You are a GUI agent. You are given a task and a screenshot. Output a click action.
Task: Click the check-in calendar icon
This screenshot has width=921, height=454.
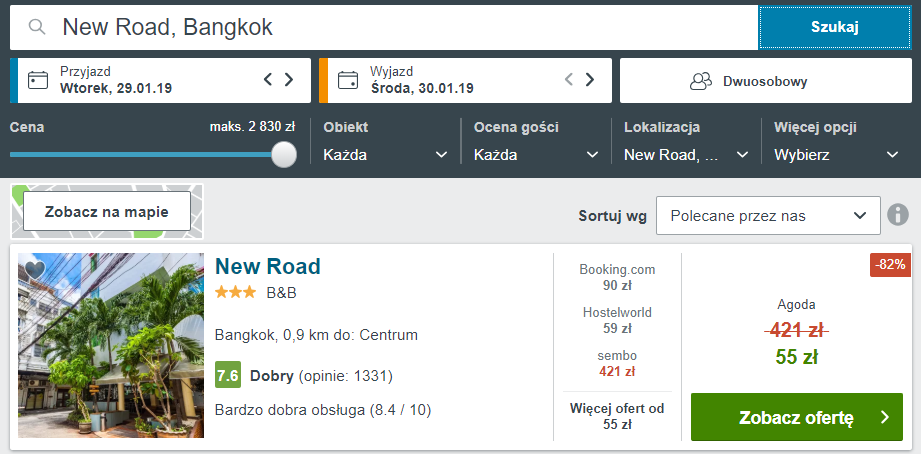[38, 80]
